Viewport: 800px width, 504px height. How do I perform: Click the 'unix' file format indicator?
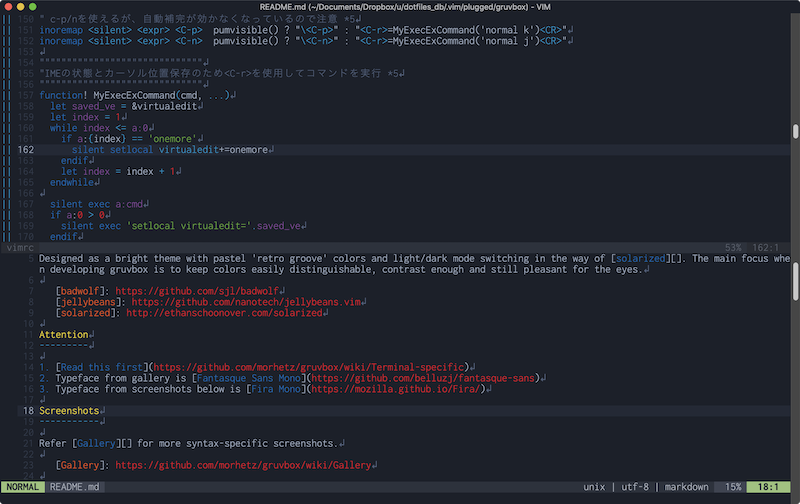point(594,487)
